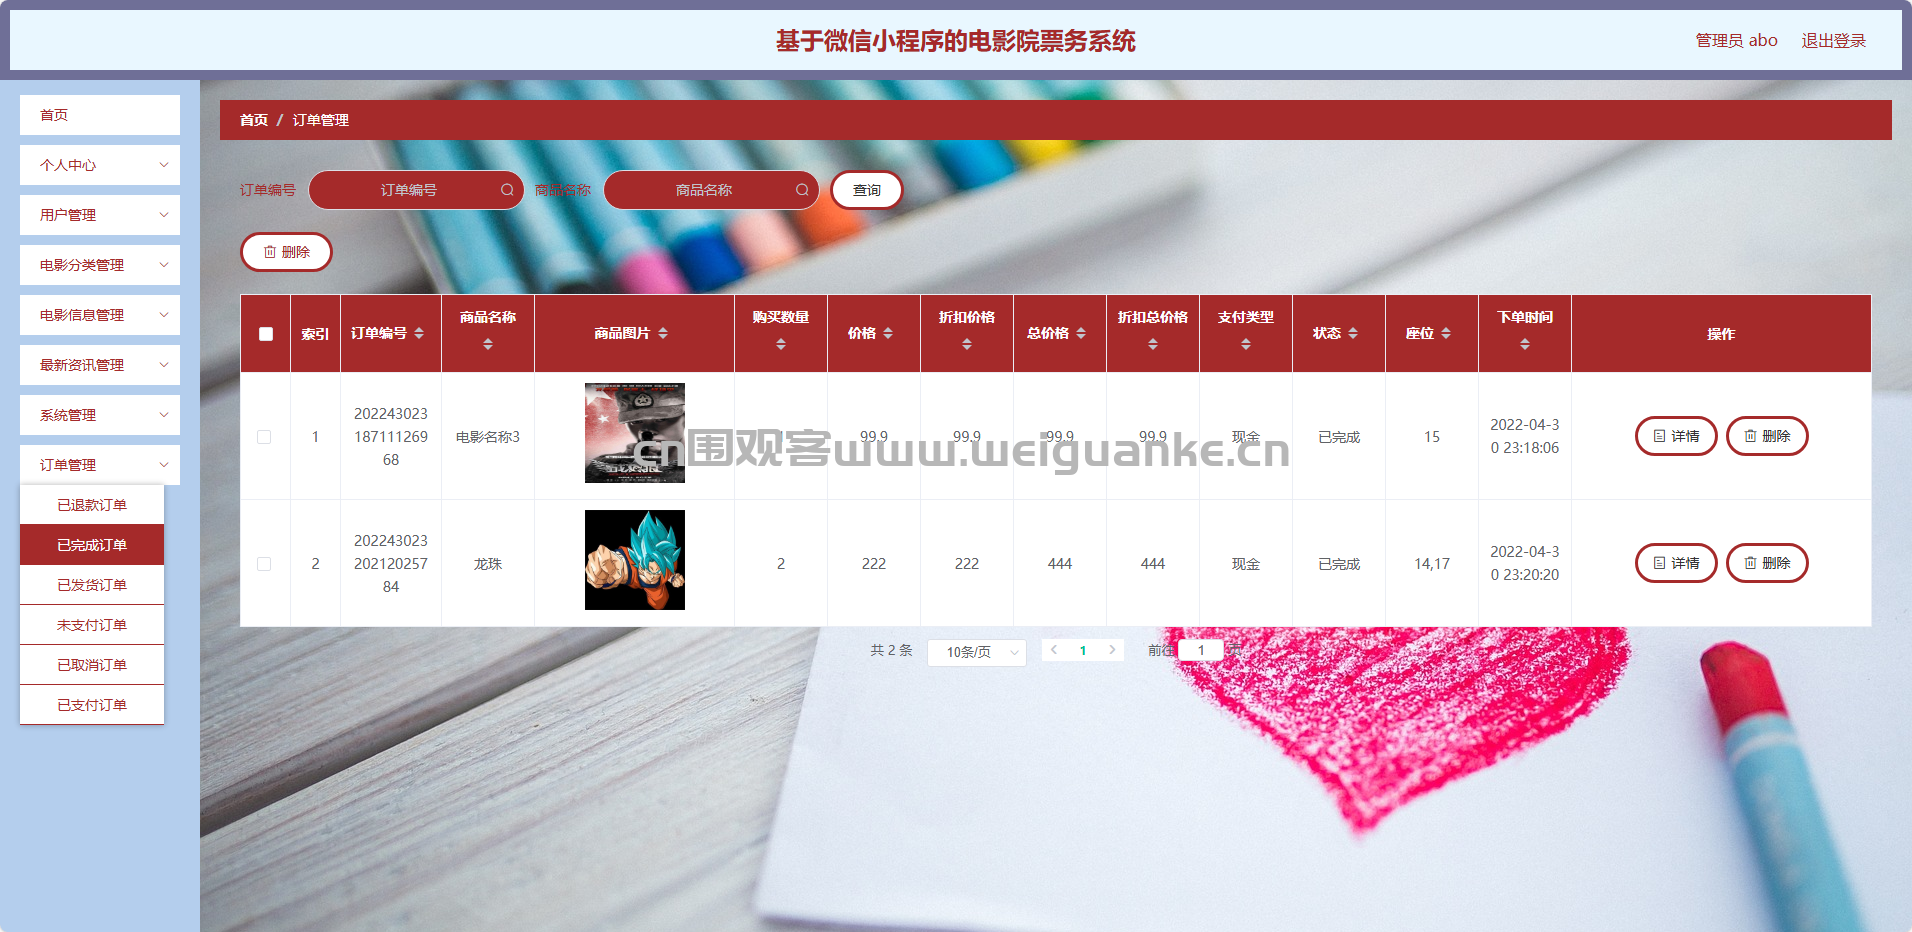The width and height of the screenshot is (1912, 932).
Task: Expand 用户管理 sidebar menu
Action: (x=100, y=215)
